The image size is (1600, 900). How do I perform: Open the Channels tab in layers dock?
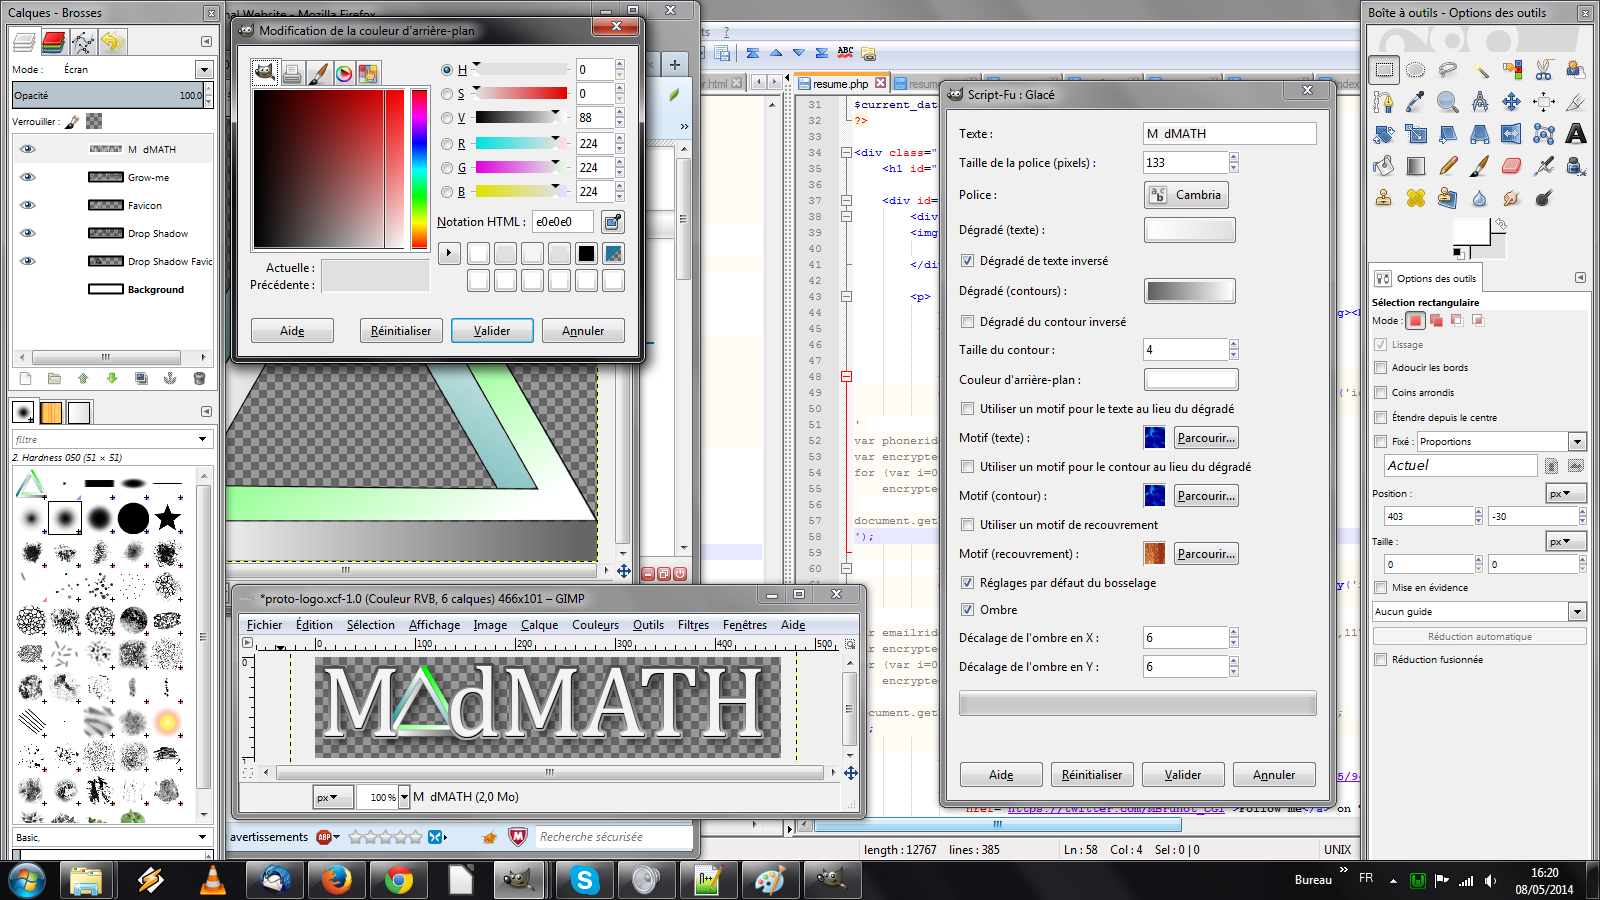(54, 42)
